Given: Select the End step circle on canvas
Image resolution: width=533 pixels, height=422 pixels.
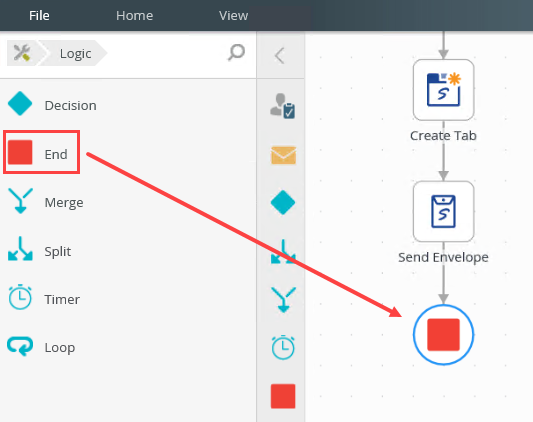Looking at the screenshot, I should click(x=444, y=335).
